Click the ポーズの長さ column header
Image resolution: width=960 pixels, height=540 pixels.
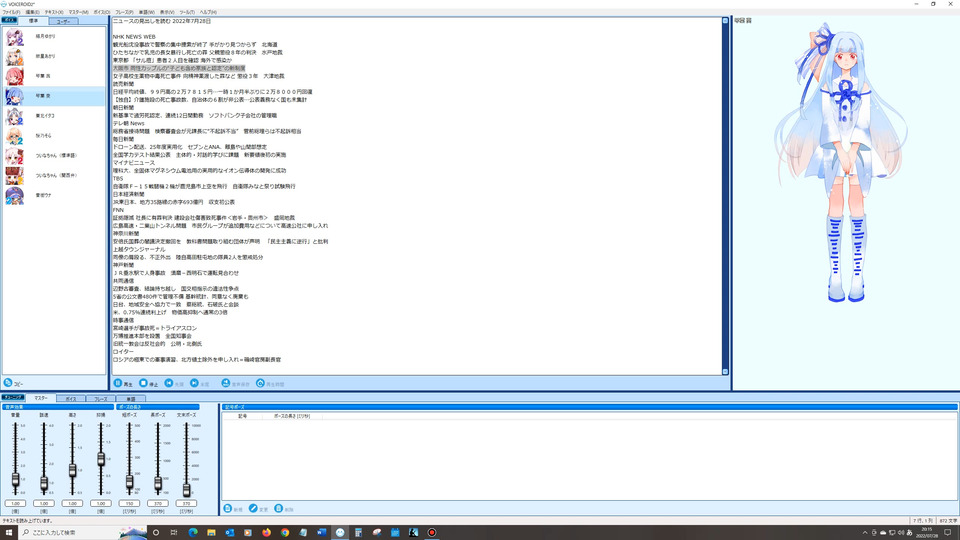[292, 416]
